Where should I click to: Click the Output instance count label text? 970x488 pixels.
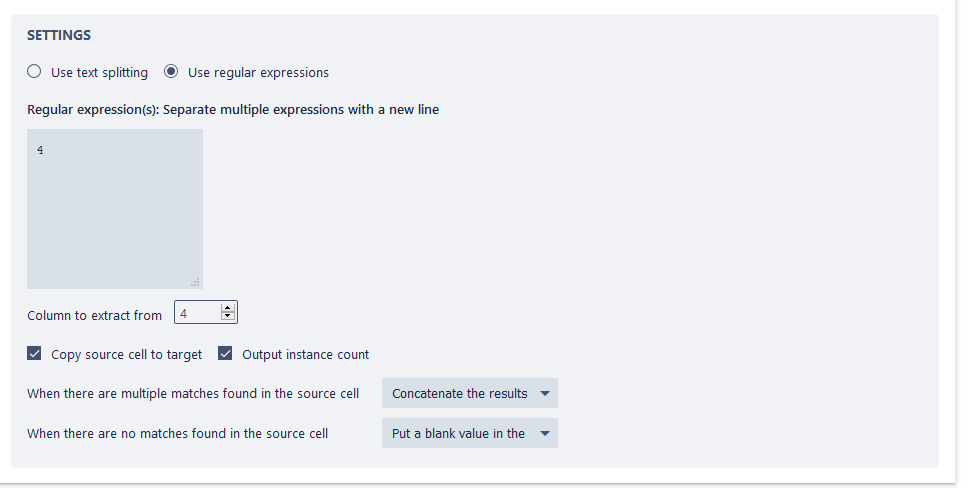pyautogui.click(x=305, y=355)
